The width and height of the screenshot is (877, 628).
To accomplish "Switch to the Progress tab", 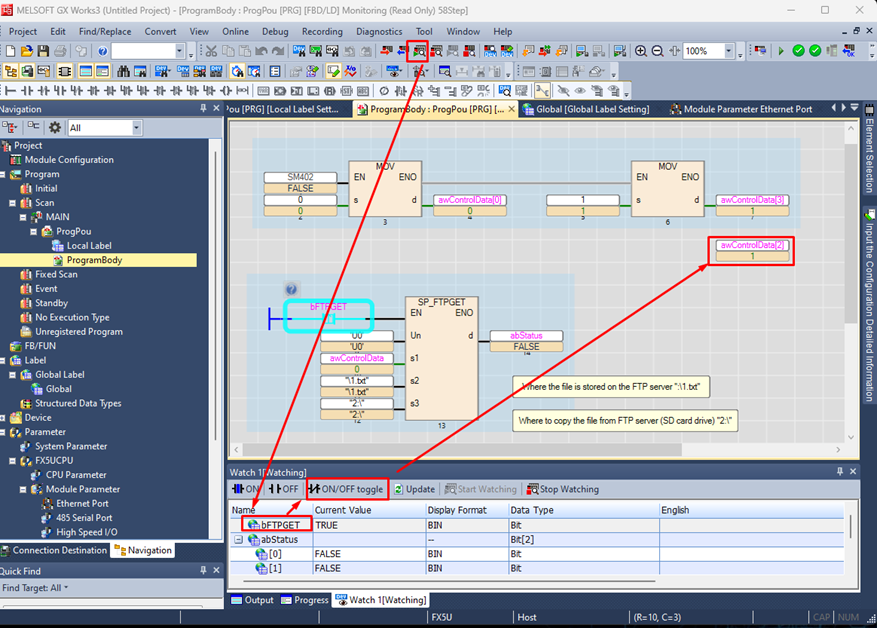I will point(305,600).
